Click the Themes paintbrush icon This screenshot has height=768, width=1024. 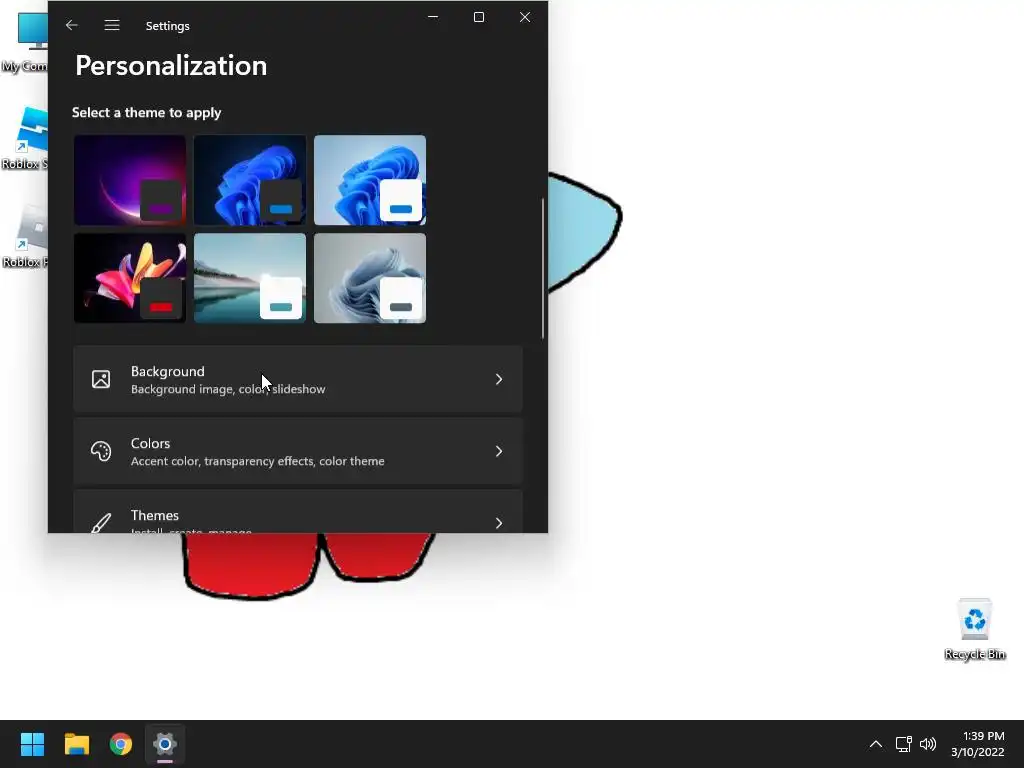coord(101,522)
